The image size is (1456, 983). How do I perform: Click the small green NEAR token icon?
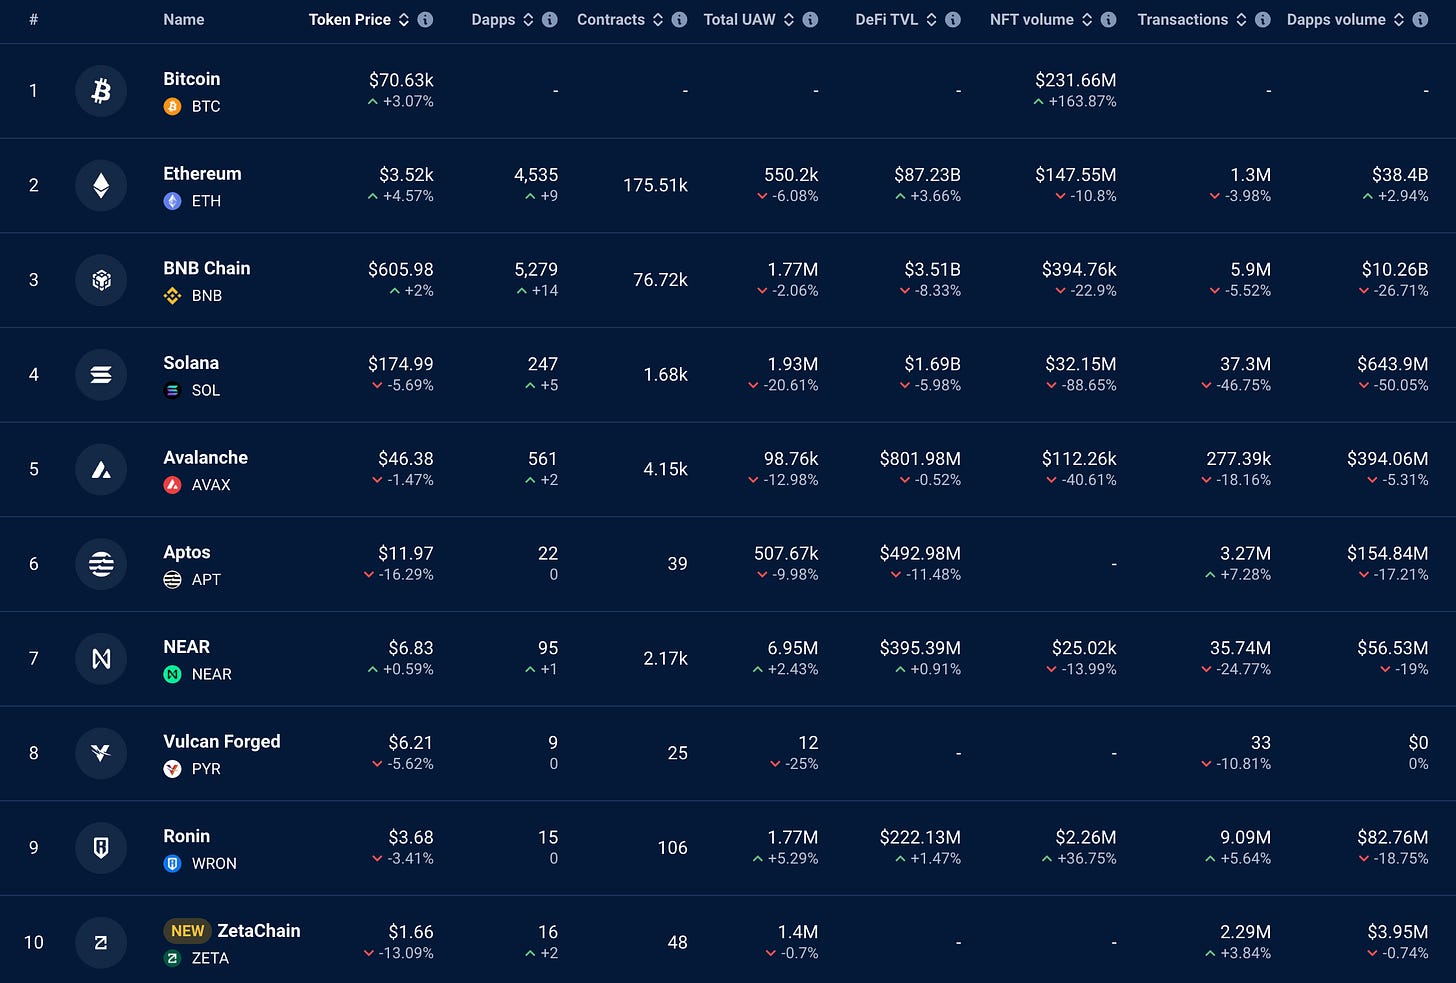[172, 674]
